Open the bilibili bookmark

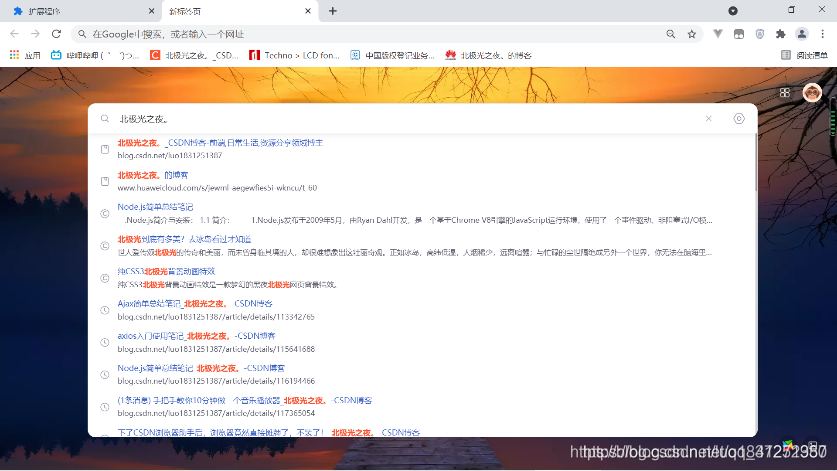coord(95,55)
